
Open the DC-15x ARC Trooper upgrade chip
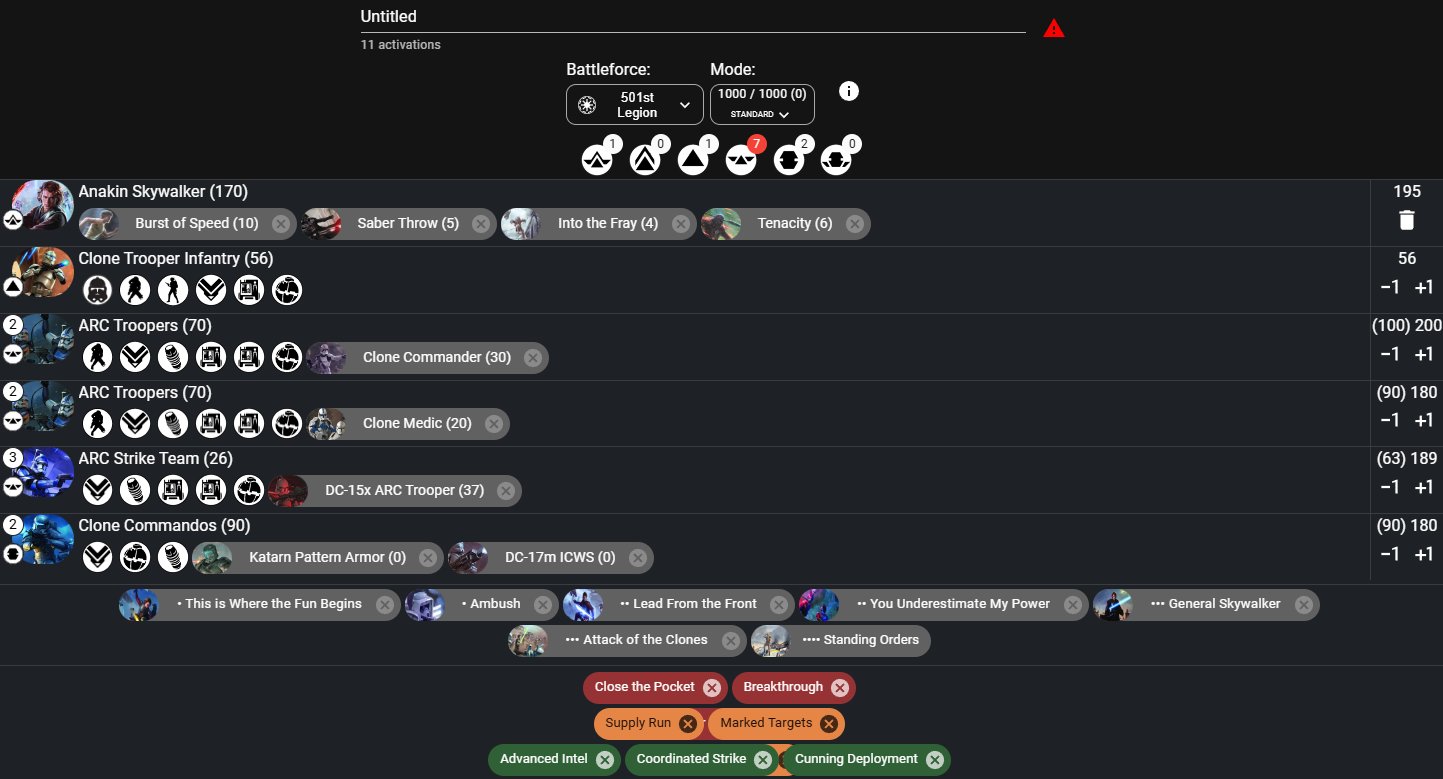(394, 491)
